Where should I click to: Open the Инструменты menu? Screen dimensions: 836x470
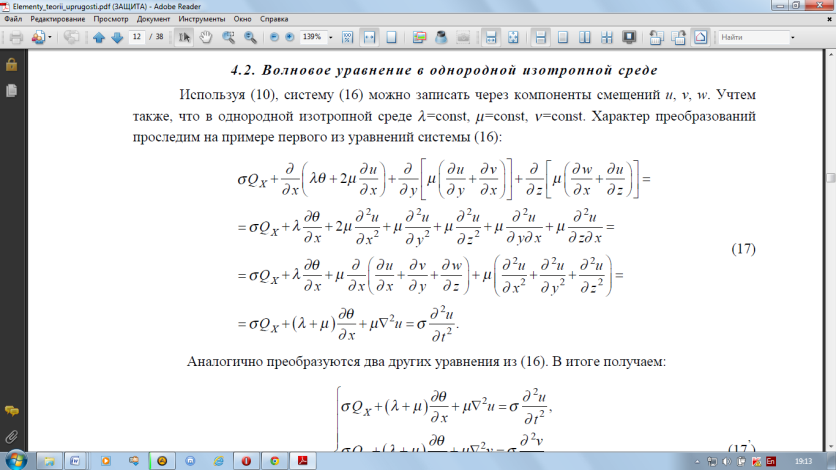pyautogui.click(x=202, y=19)
